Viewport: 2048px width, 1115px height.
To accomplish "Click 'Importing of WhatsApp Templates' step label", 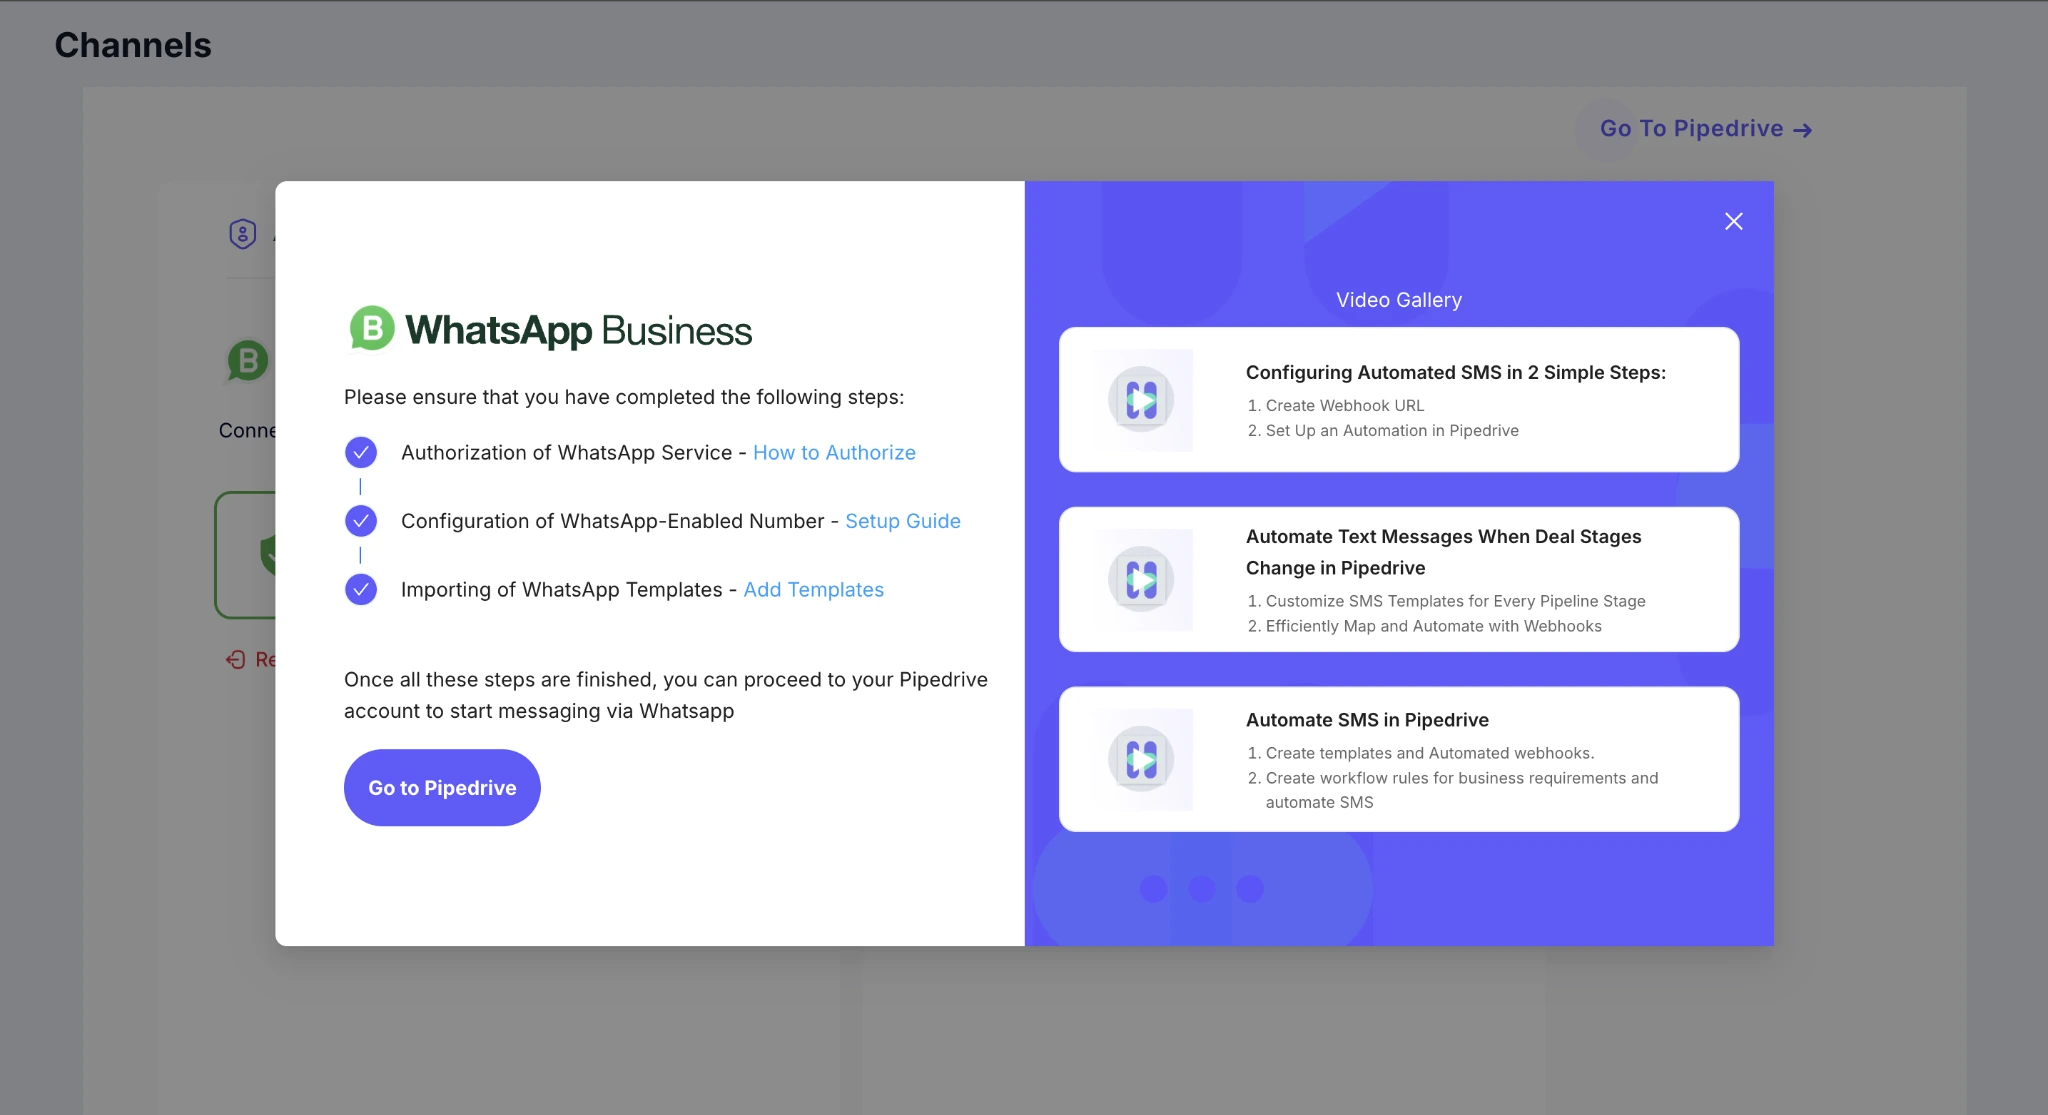I will tap(561, 589).
